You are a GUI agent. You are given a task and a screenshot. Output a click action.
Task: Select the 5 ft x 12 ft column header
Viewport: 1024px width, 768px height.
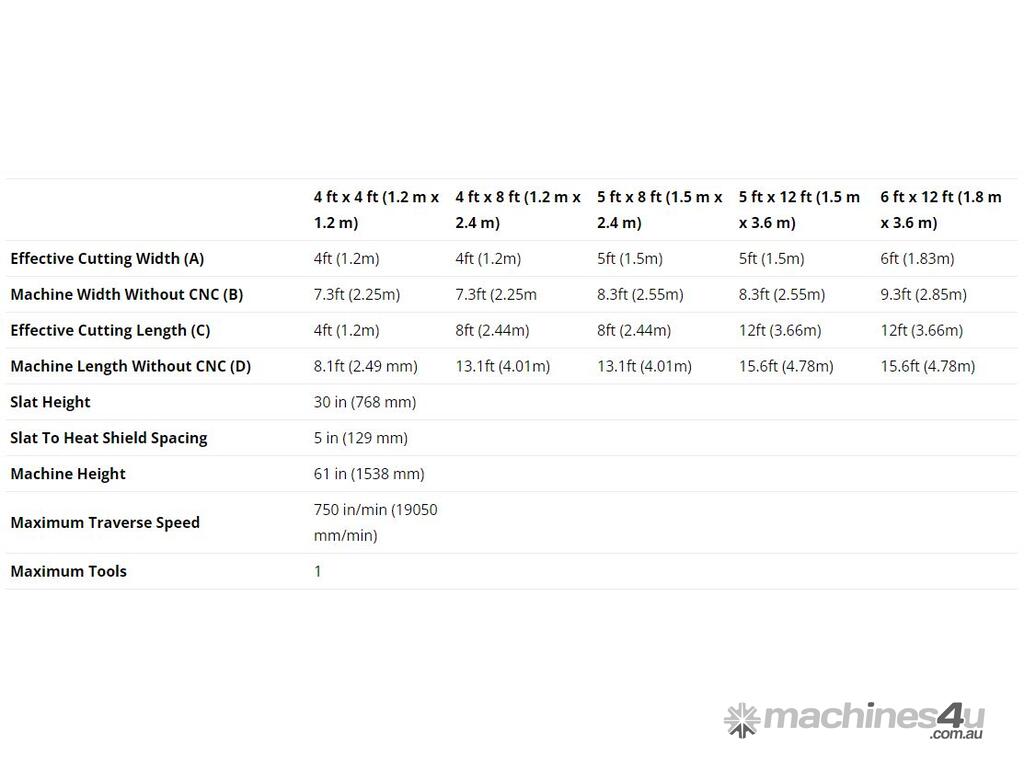799,210
